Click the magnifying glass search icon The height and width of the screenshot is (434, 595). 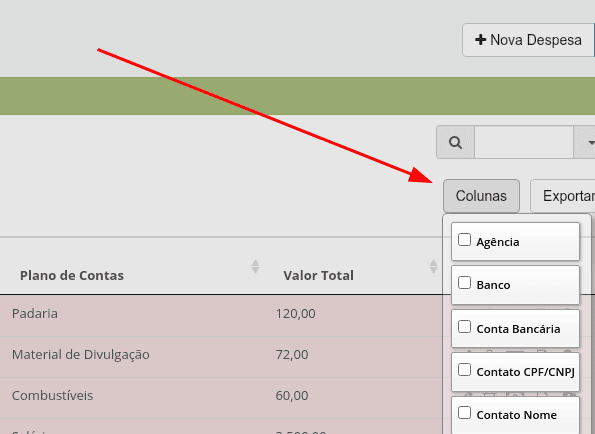coord(455,143)
